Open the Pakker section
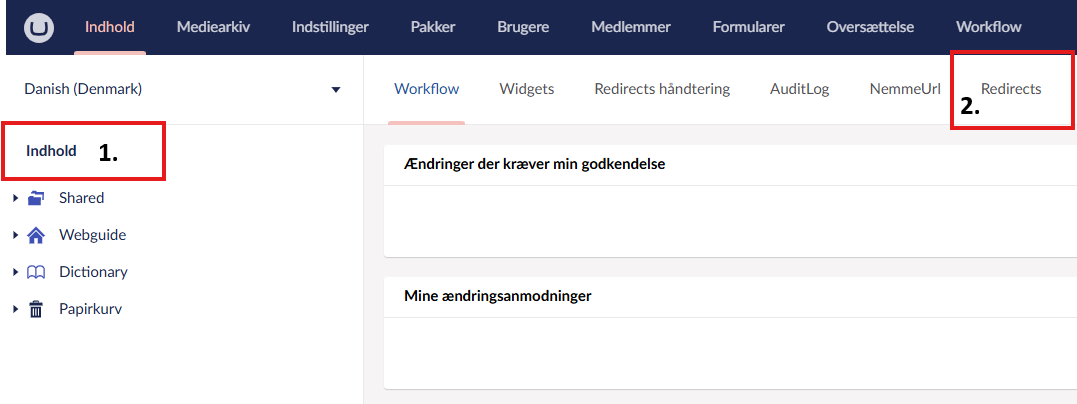 point(433,27)
